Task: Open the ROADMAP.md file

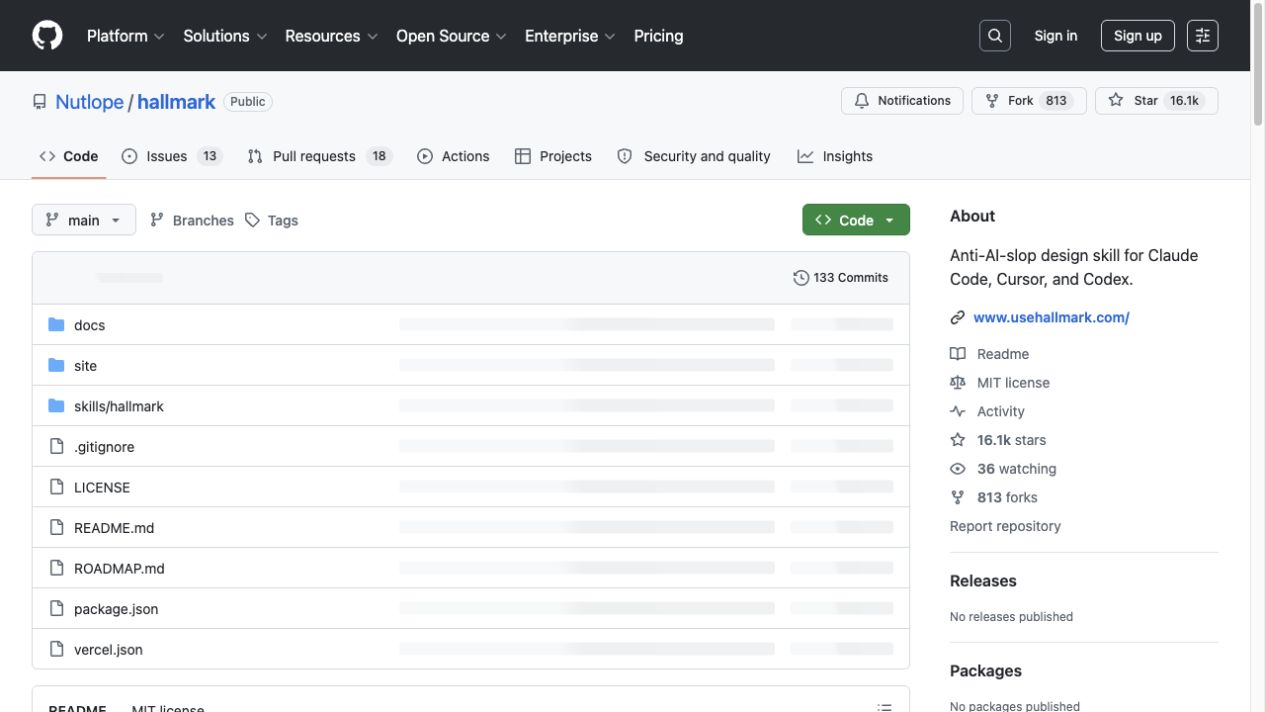Action: click(119, 568)
